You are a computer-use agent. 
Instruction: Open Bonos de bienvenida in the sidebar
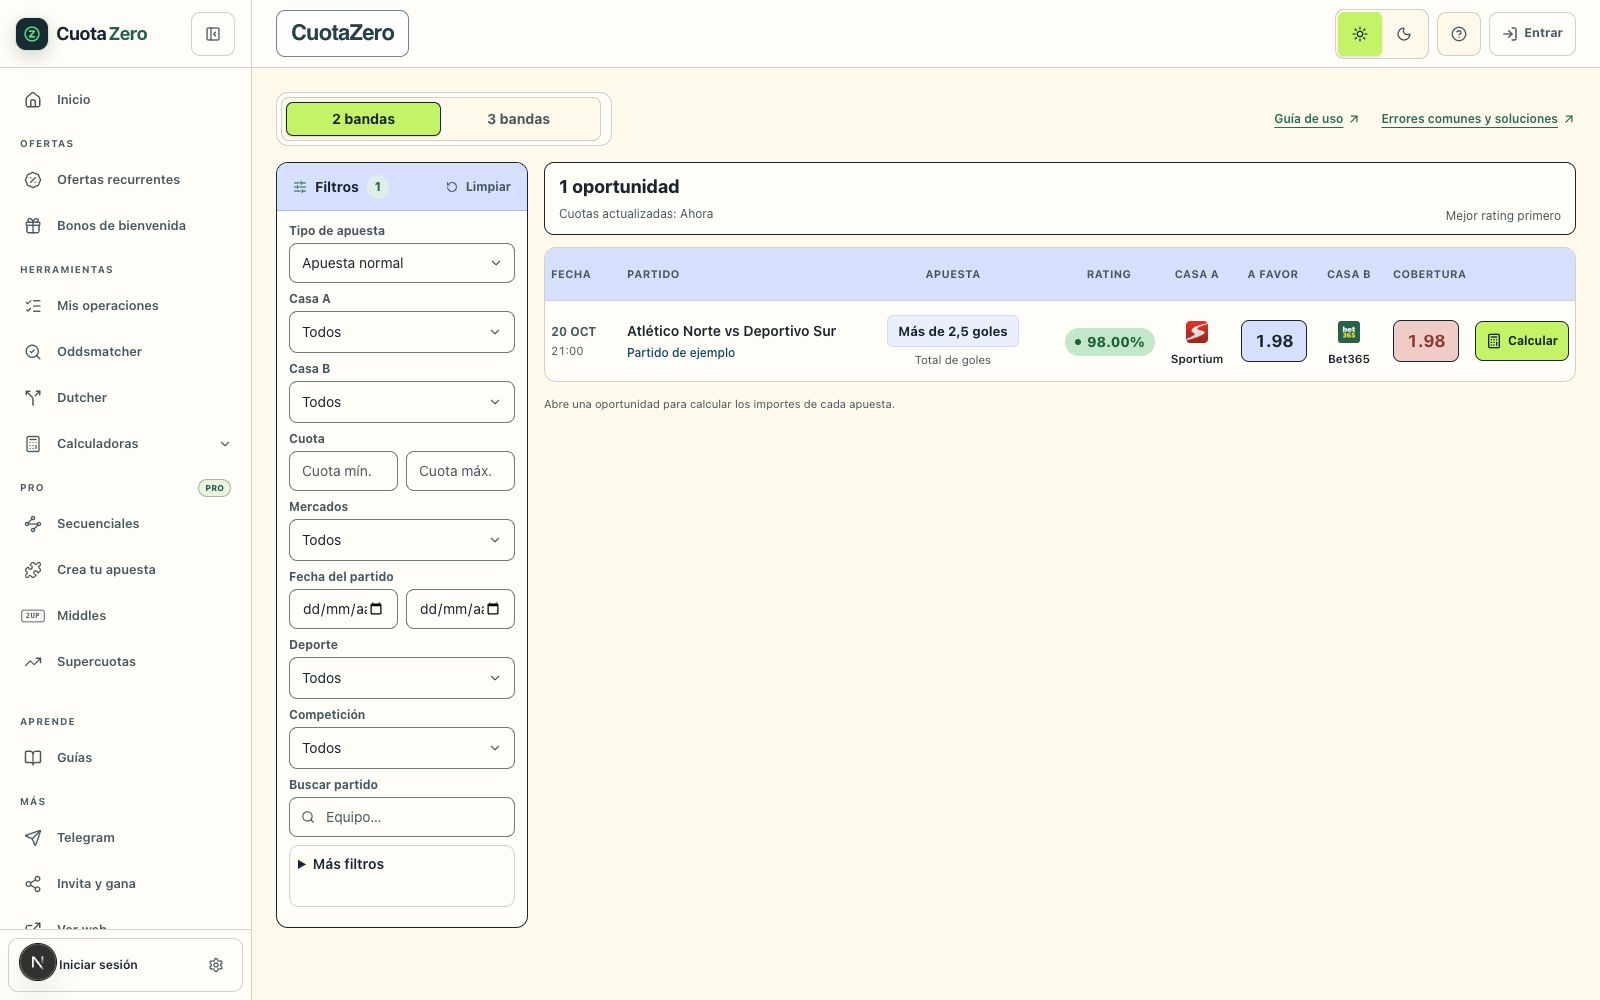(x=126, y=226)
